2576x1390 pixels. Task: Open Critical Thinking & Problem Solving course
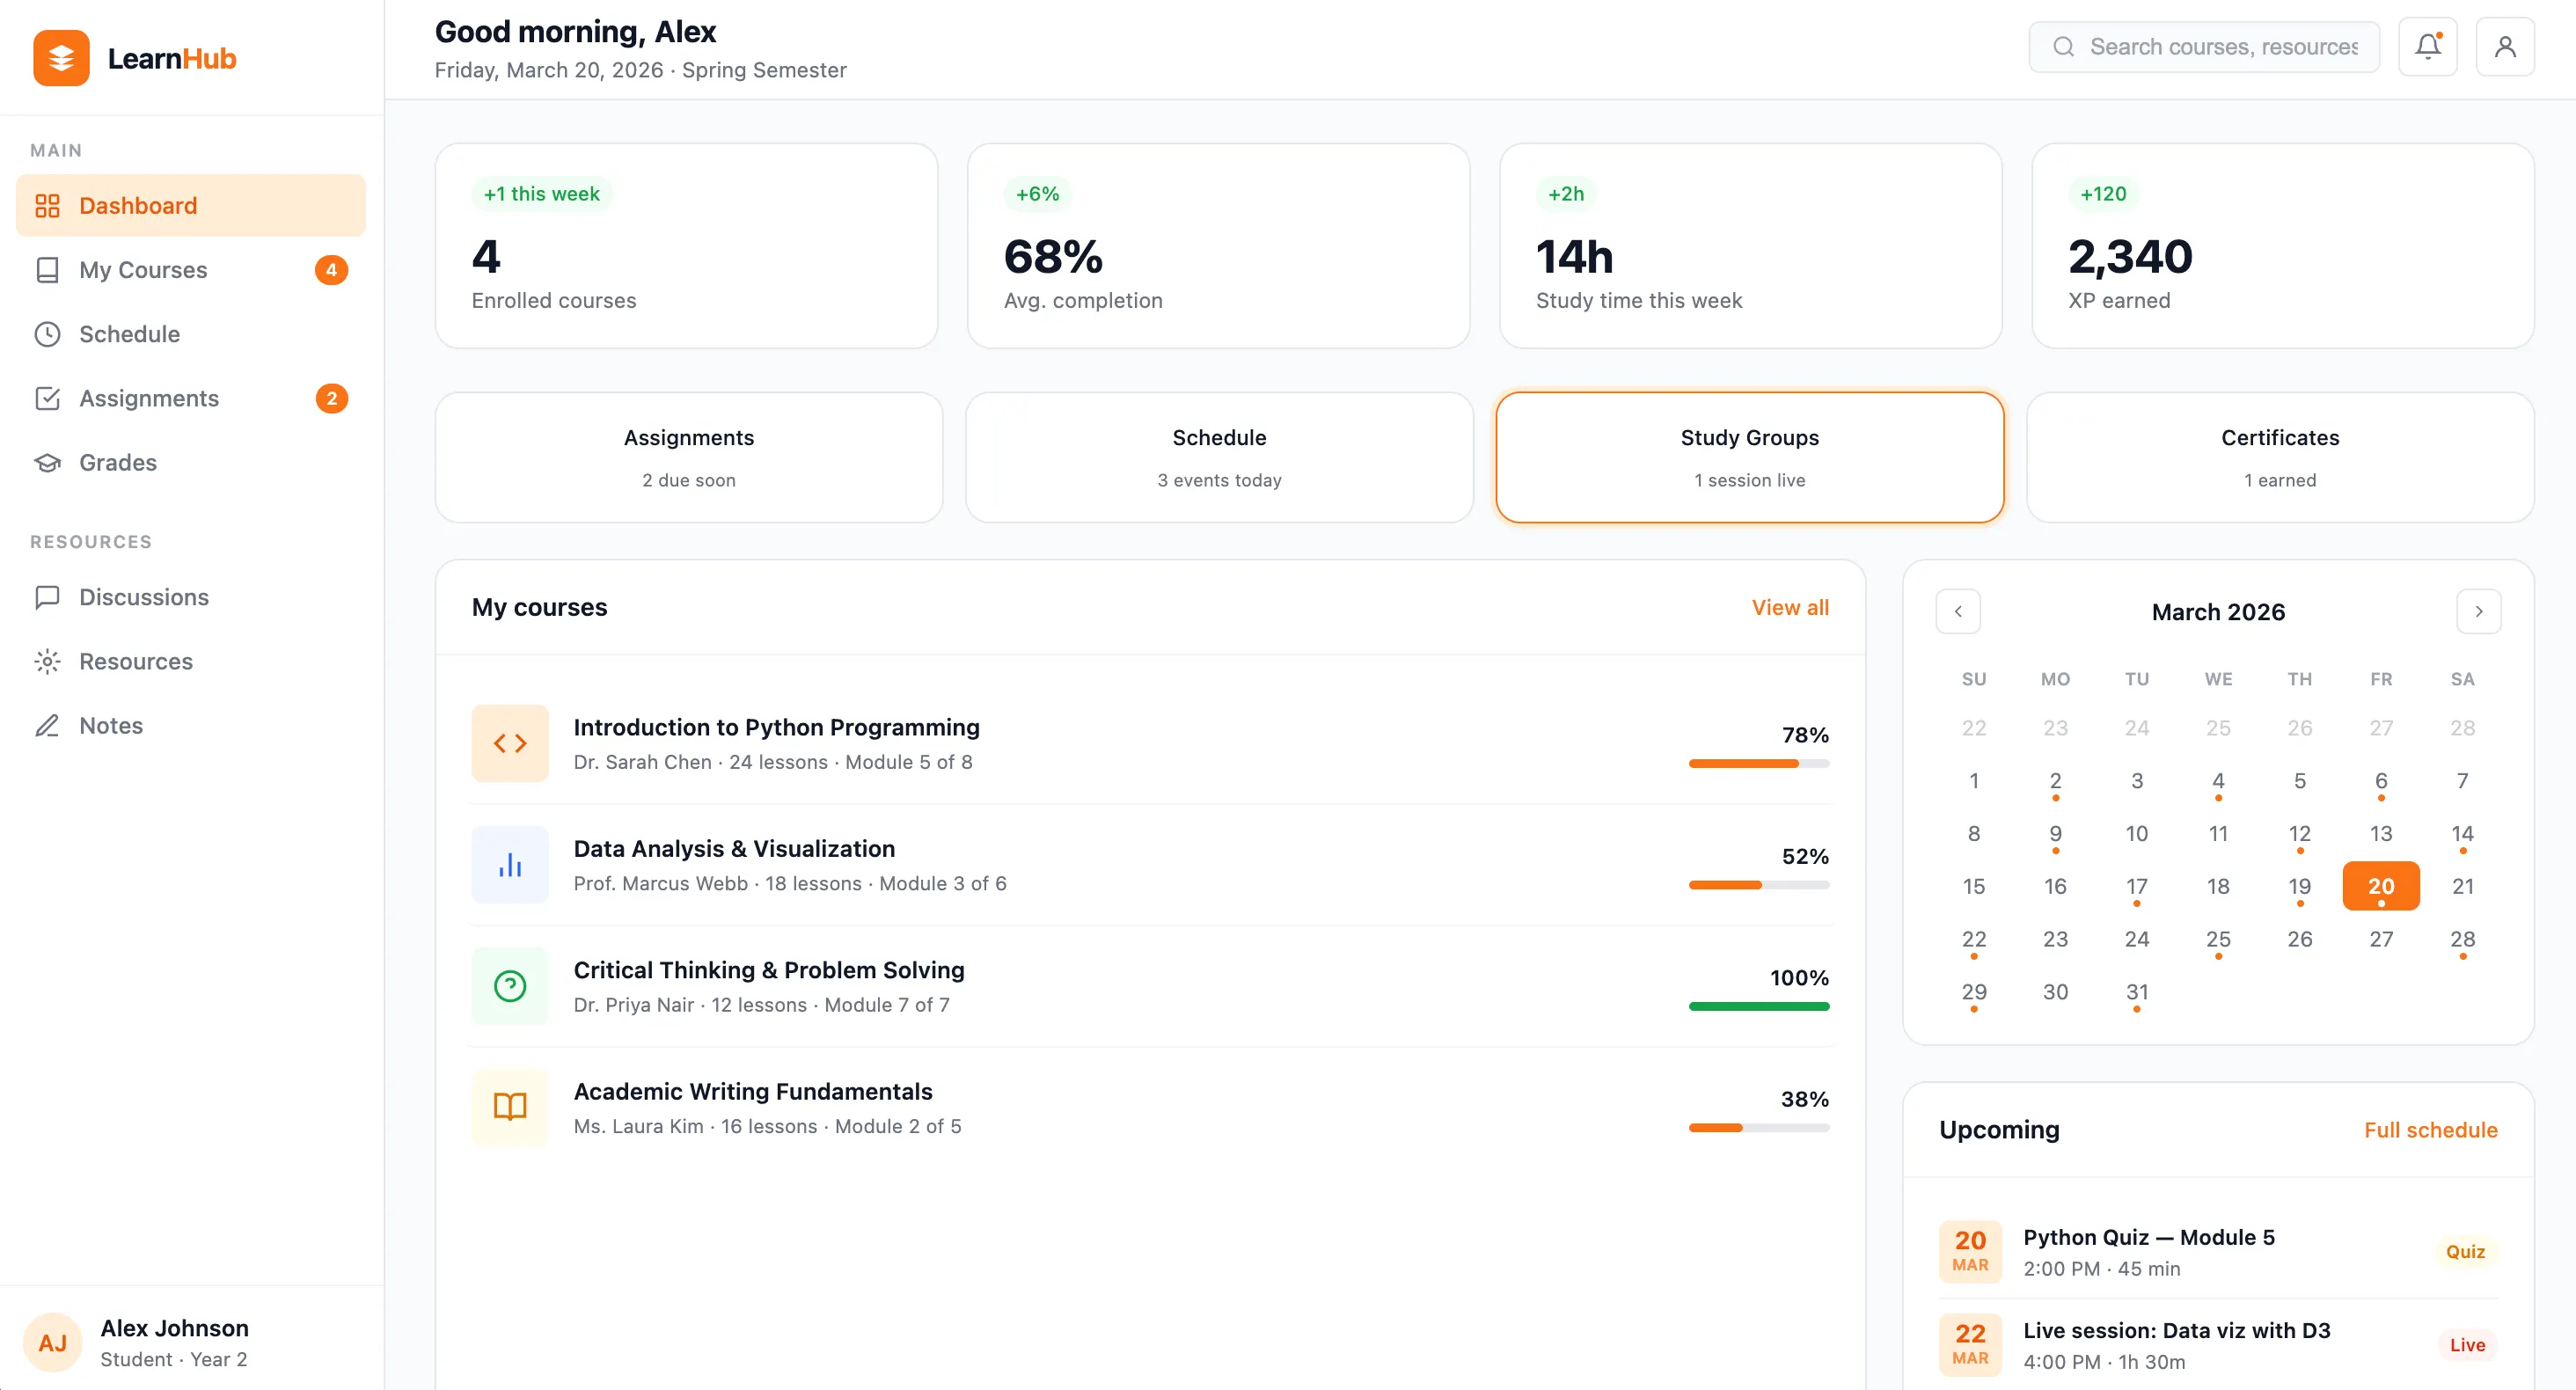1150,986
